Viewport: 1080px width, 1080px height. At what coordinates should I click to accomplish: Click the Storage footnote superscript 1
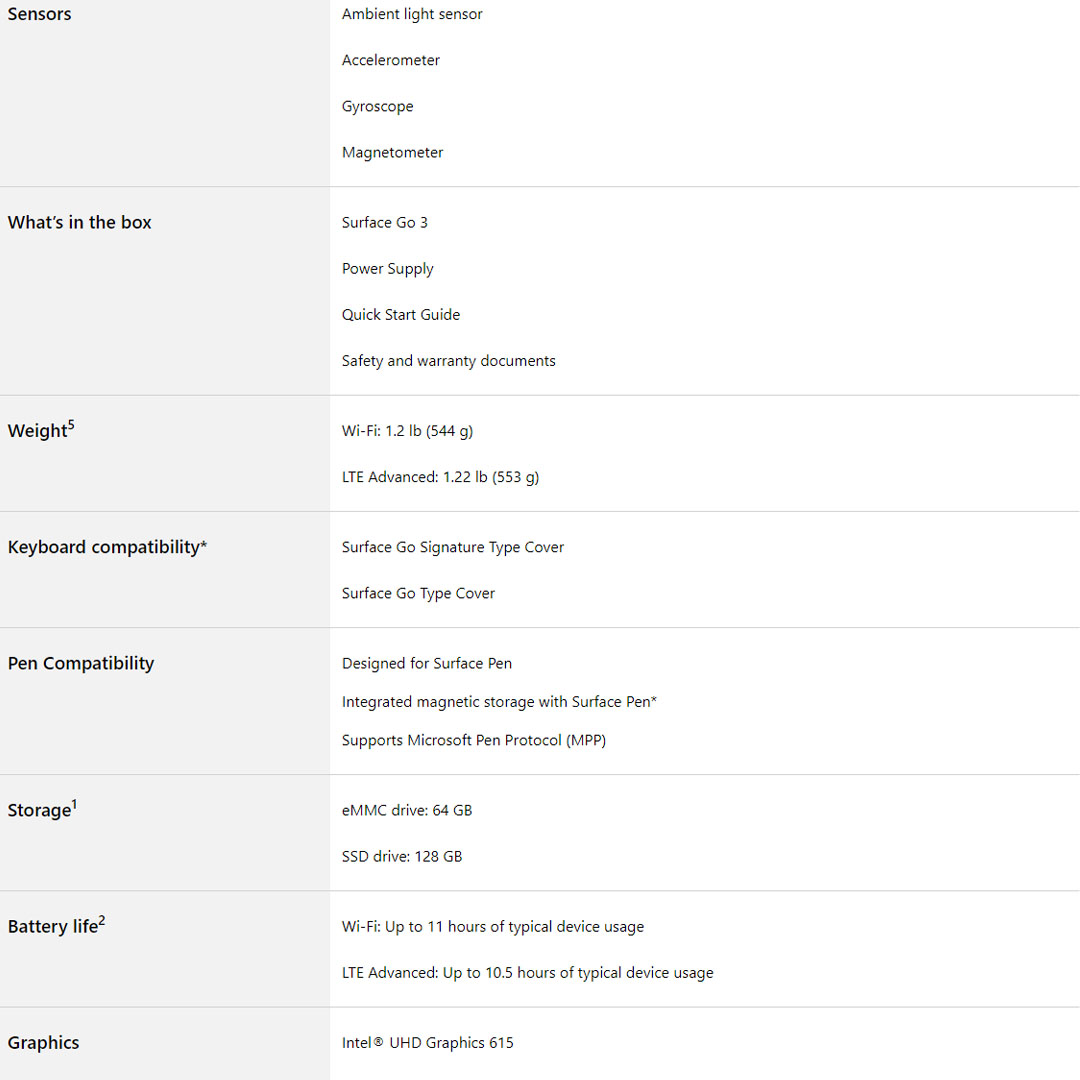[x=74, y=803]
